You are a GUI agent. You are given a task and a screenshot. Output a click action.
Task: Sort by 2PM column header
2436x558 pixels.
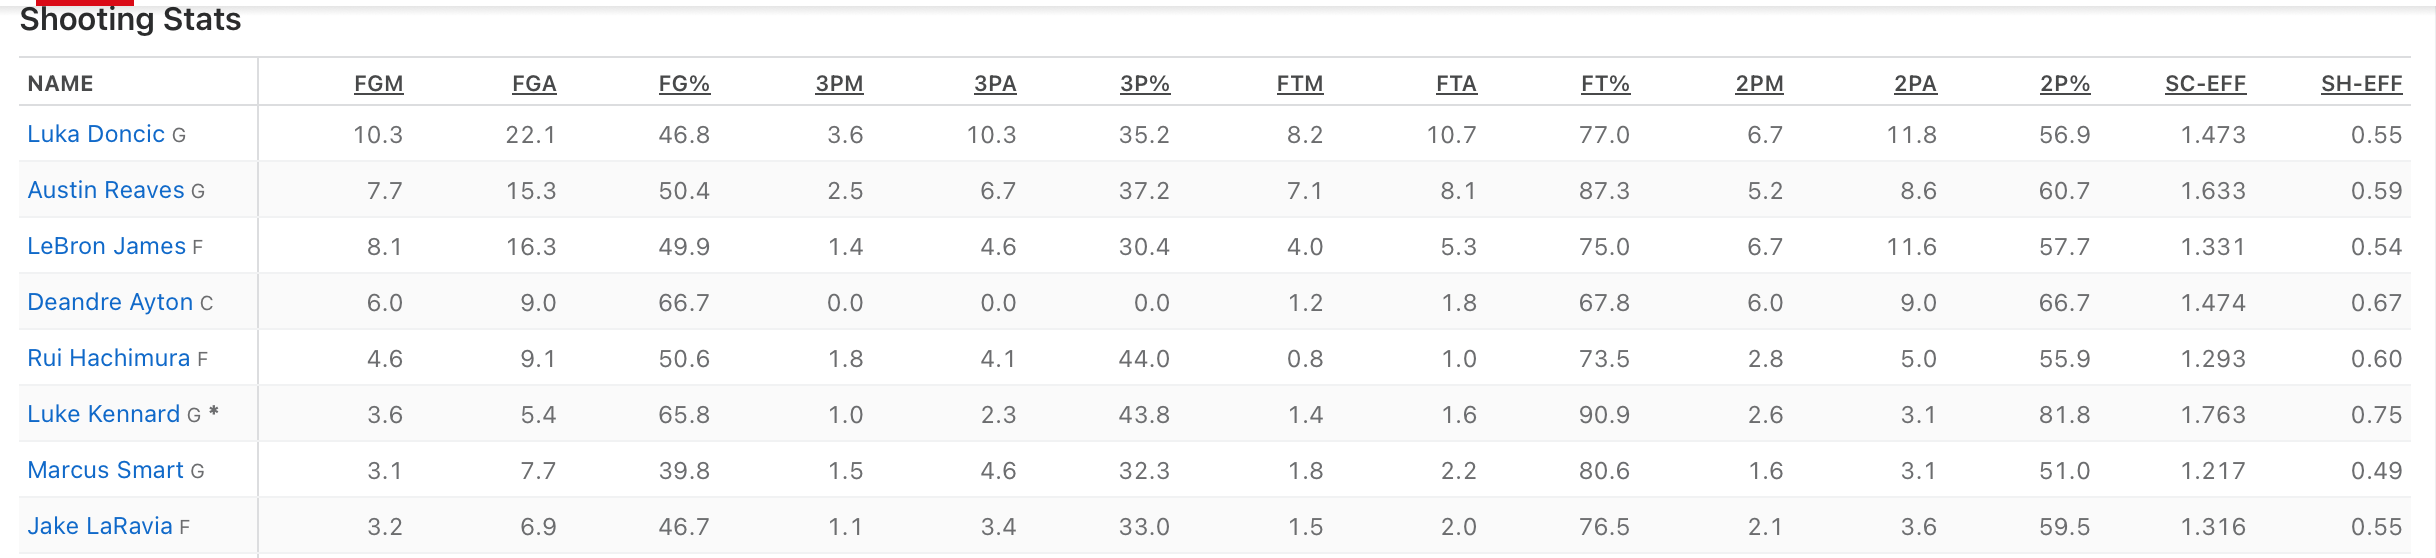[x=1759, y=84]
